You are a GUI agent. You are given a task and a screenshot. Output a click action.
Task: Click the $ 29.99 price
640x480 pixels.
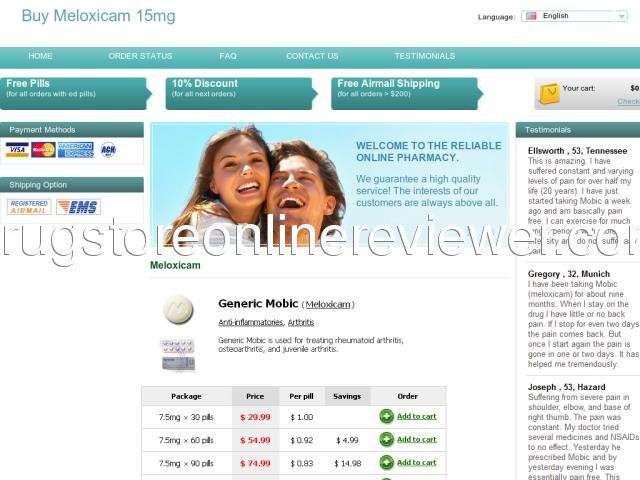[255, 417]
